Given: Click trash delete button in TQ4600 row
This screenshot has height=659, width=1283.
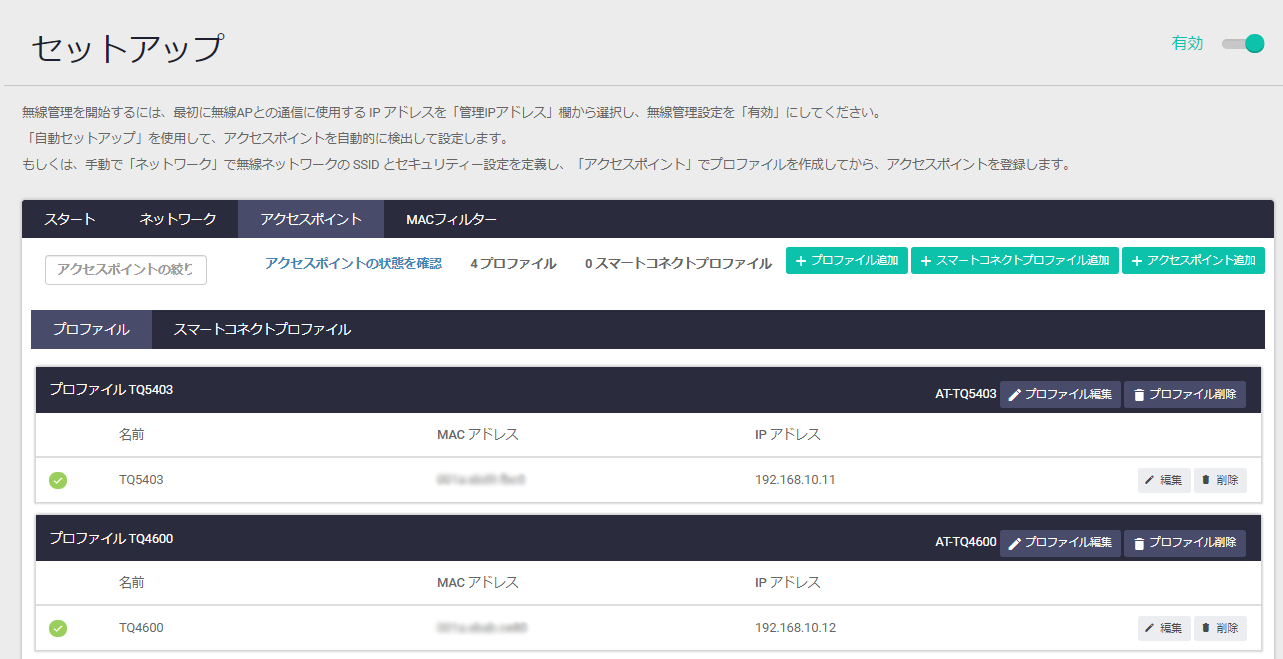Looking at the screenshot, I should [1220, 628].
